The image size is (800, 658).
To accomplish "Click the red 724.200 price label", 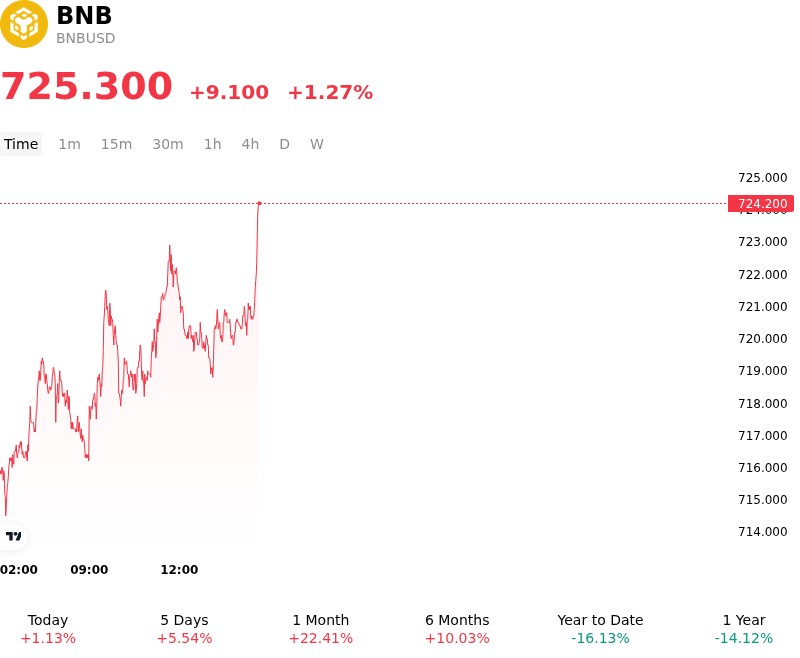I will 761,204.
